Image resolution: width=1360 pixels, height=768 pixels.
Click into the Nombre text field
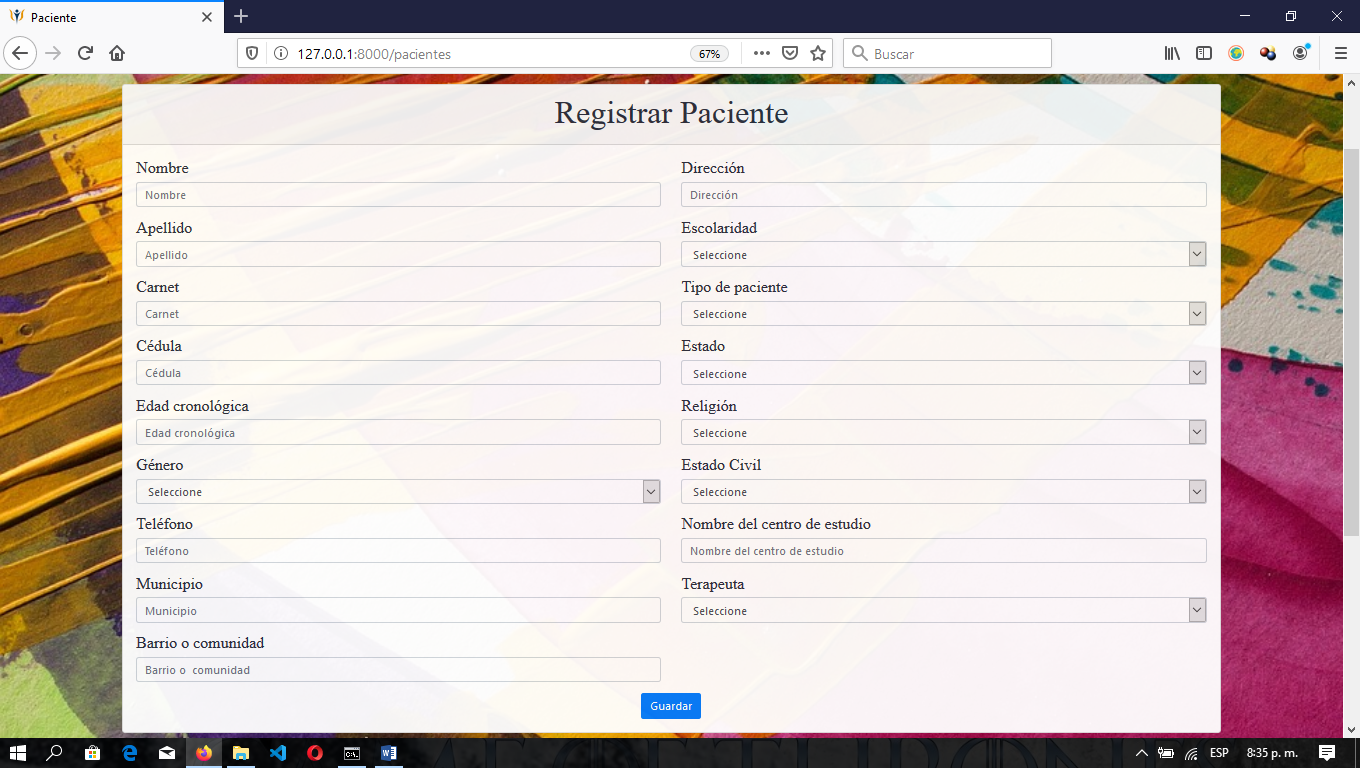point(398,195)
